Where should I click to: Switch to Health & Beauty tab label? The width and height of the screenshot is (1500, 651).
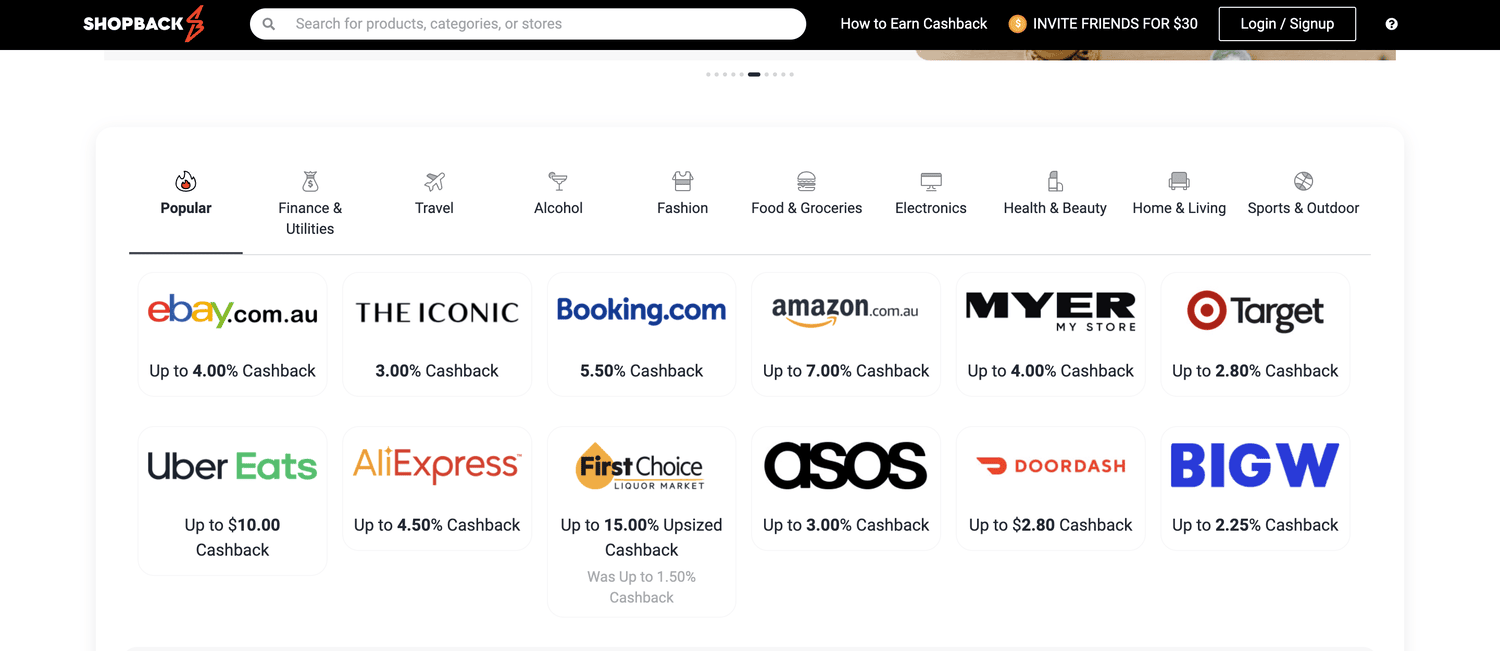(x=1055, y=208)
